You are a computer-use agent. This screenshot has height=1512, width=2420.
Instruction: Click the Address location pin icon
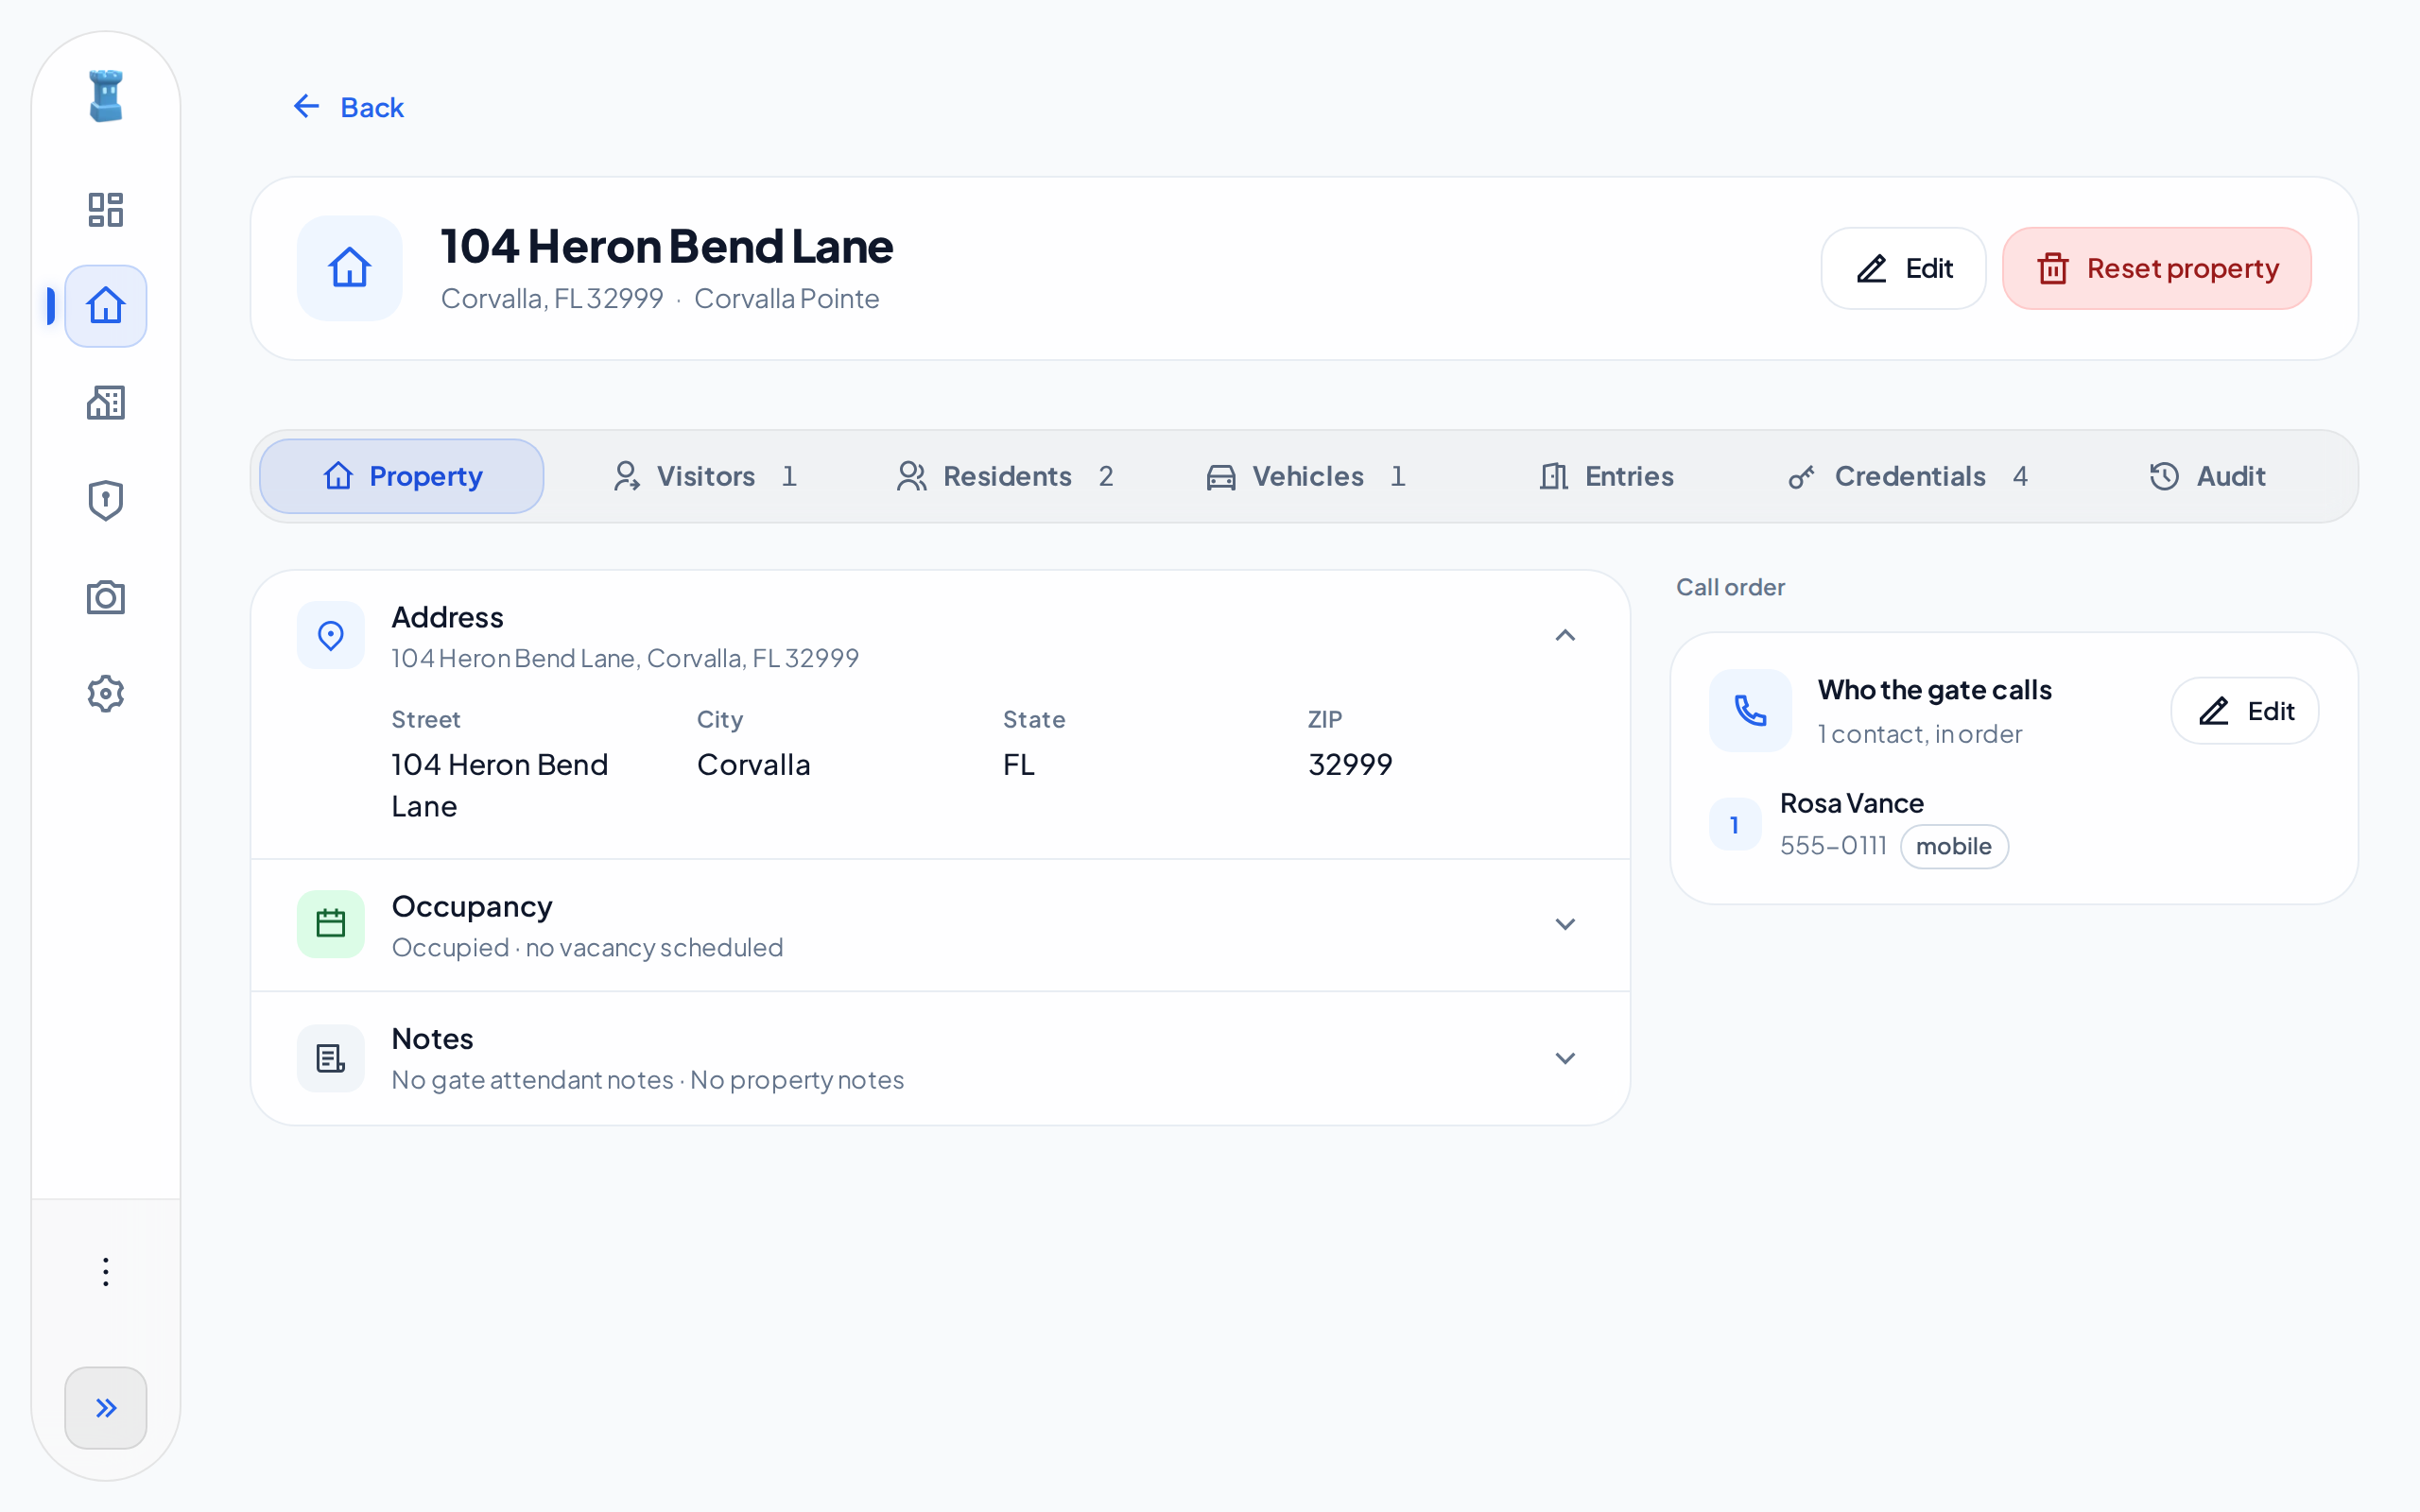[x=330, y=635]
